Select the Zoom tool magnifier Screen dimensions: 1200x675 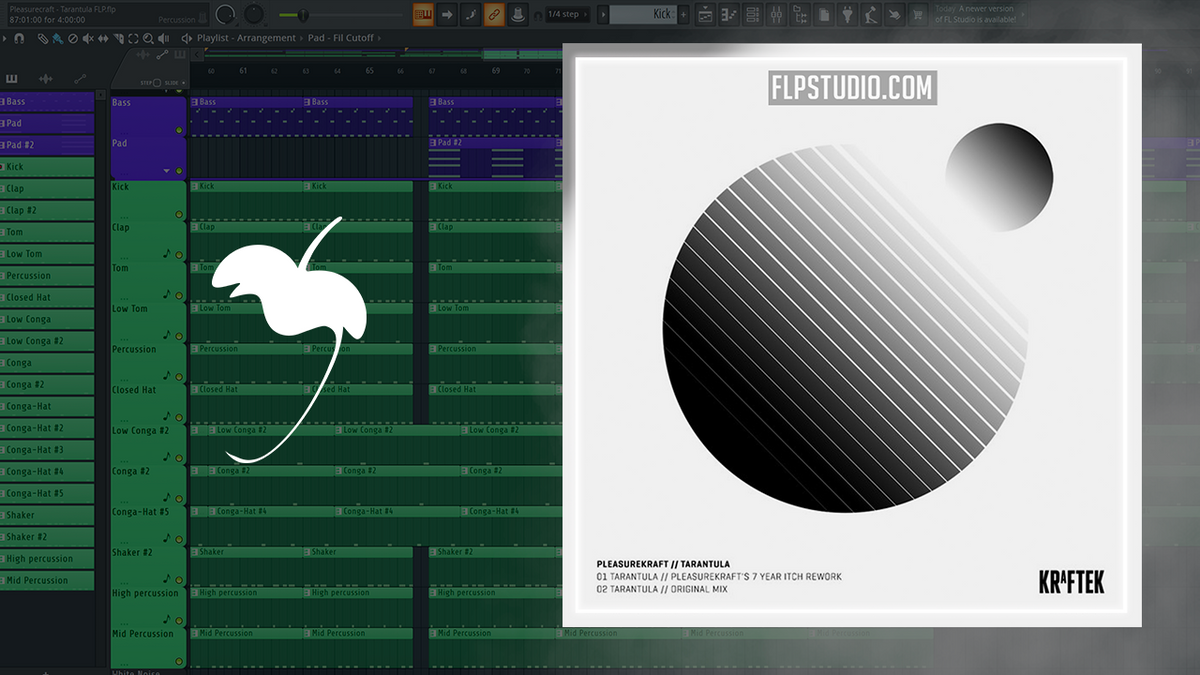[148, 39]
